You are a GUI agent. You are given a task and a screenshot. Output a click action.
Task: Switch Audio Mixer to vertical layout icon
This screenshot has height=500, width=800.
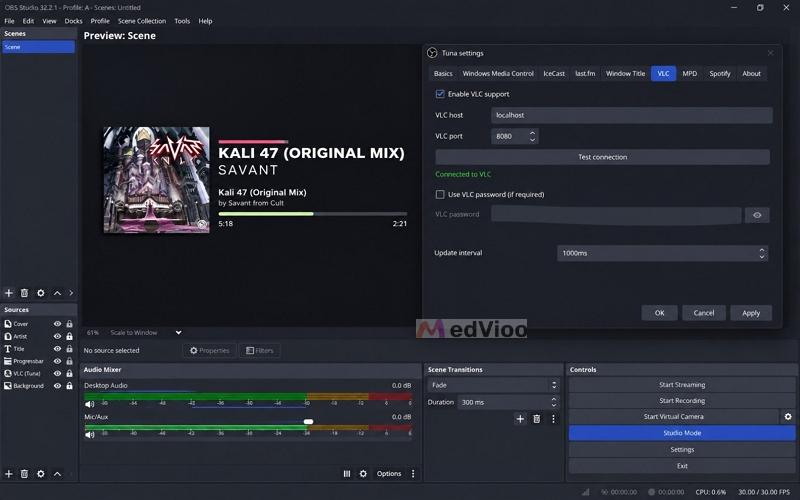pyautogui.click(x=347, y=474)
